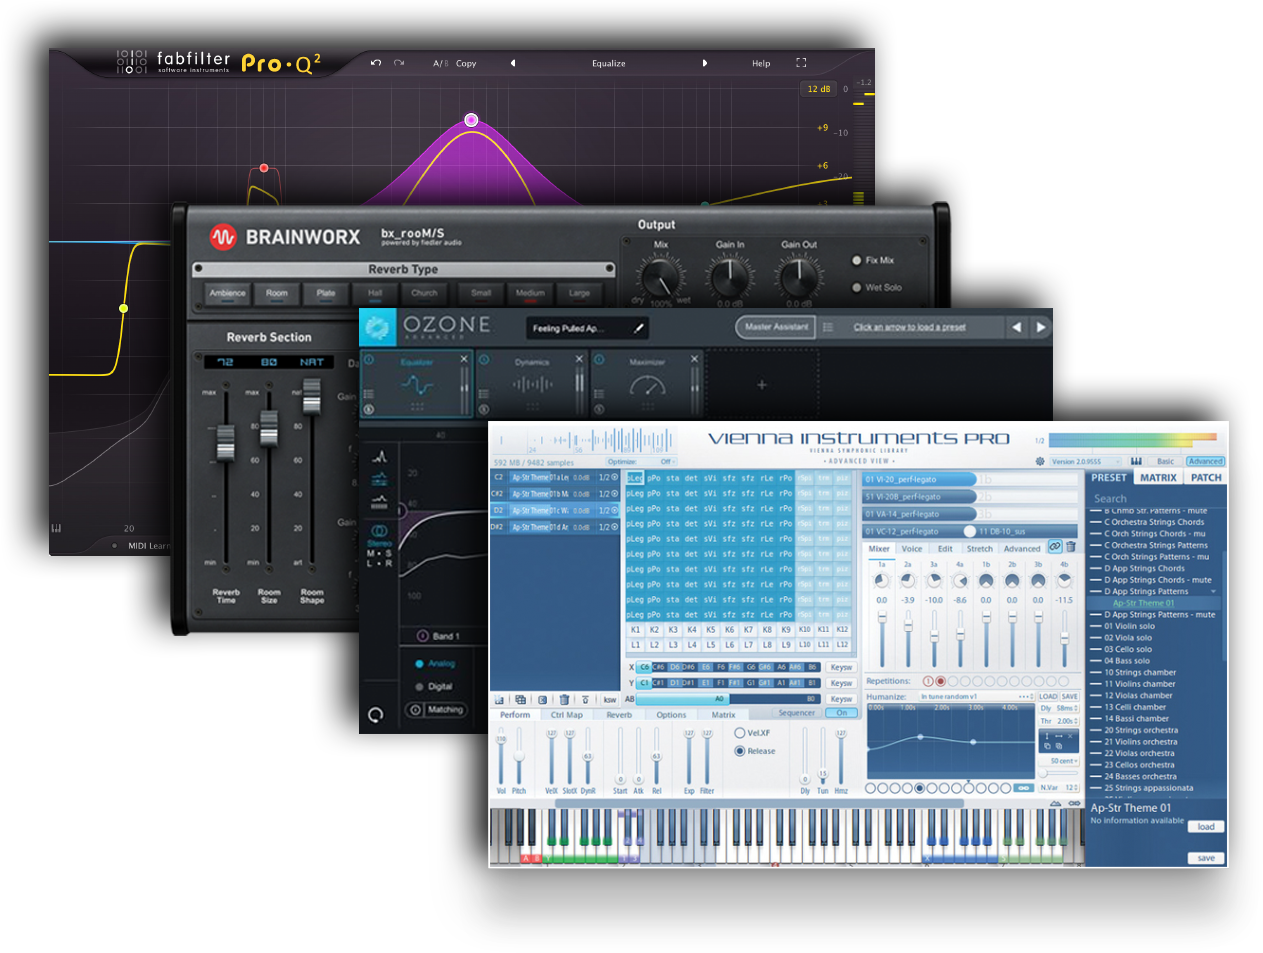Select the Vel.XF radio option

tap(740, 733)
